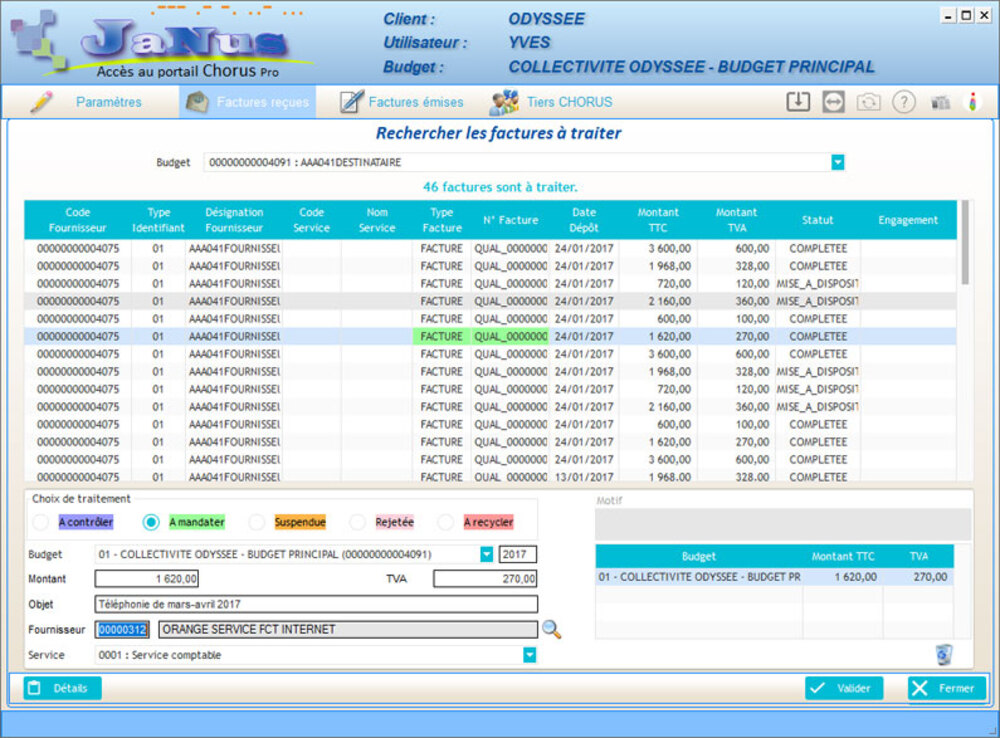Screen dimensions: 1000x738
Task: Click the Valider button
Action: click(844, 688)
